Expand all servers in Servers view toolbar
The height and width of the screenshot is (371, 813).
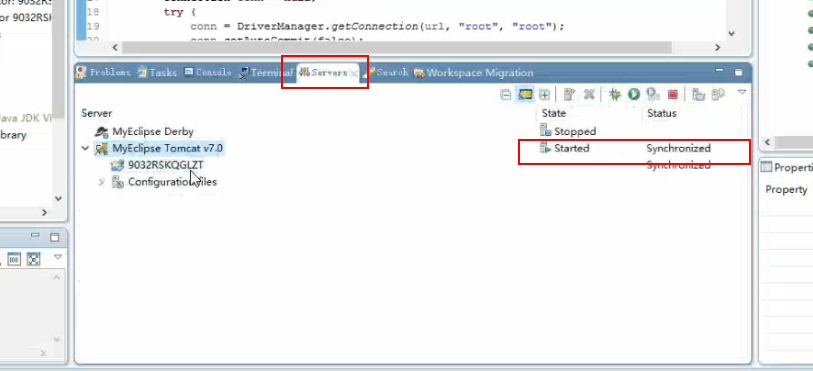(x=544, y=94)
